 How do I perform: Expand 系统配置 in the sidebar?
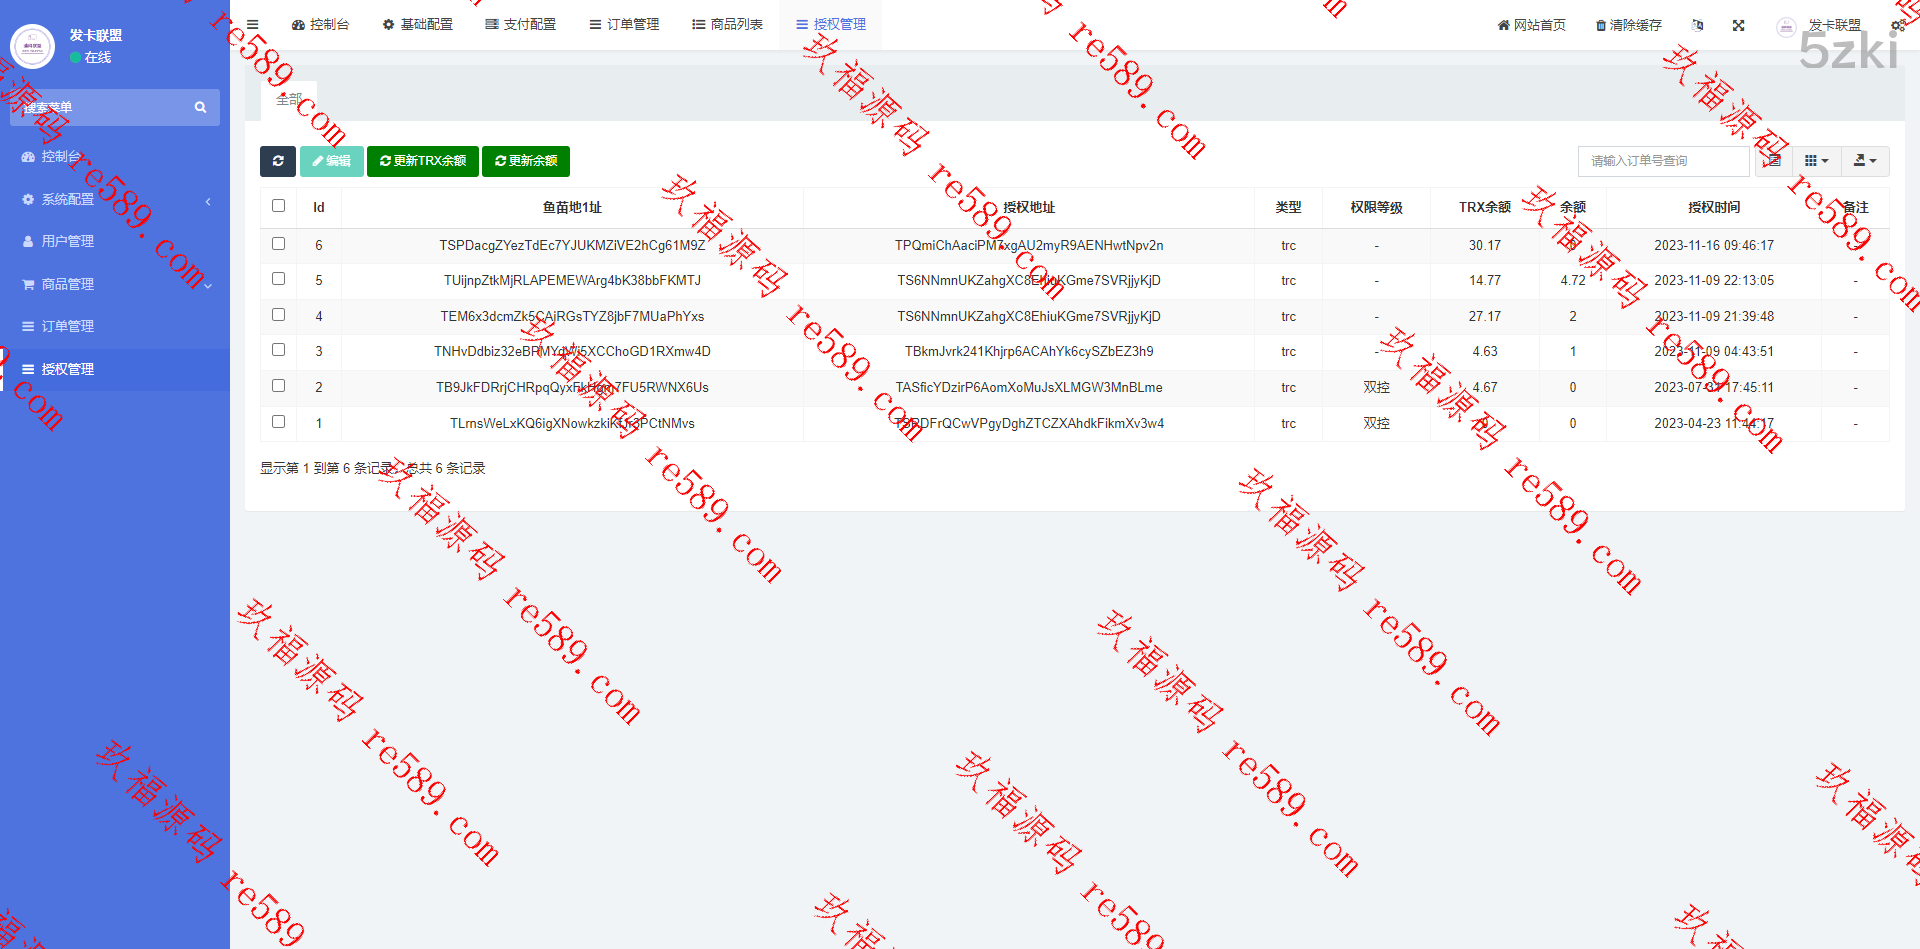[x=115, y=200]
